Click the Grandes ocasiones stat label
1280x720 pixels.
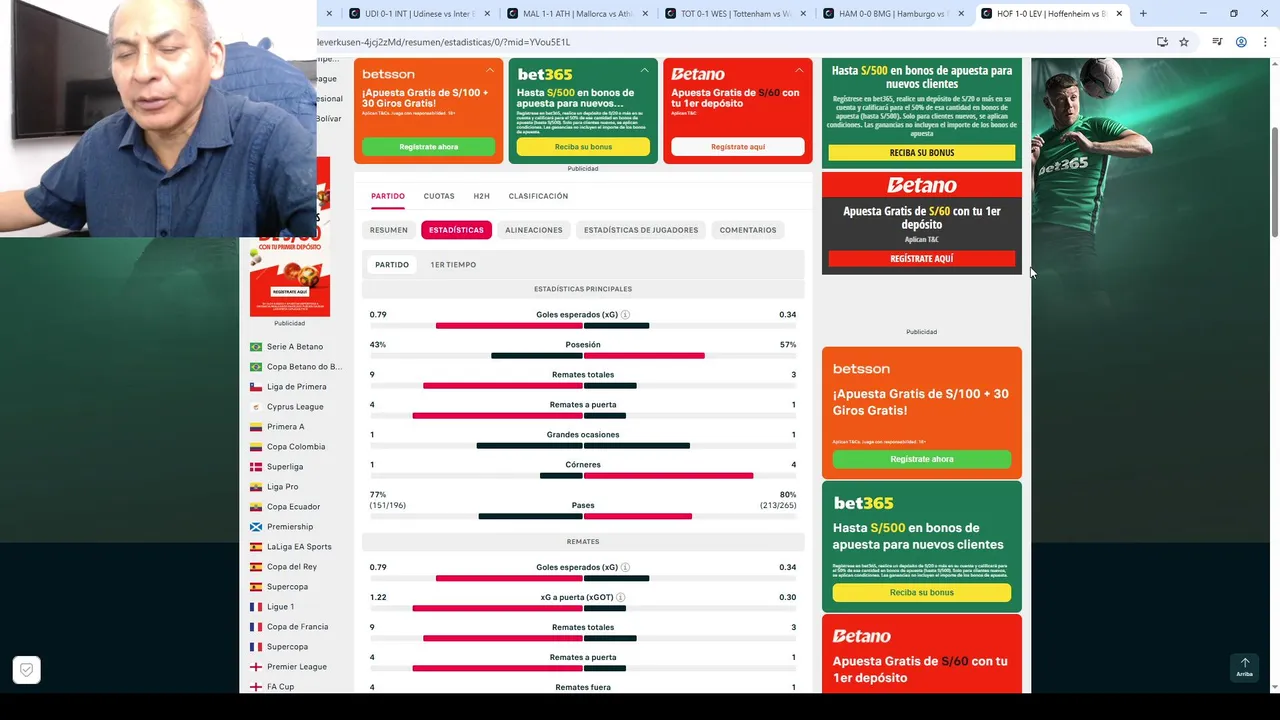583,435
